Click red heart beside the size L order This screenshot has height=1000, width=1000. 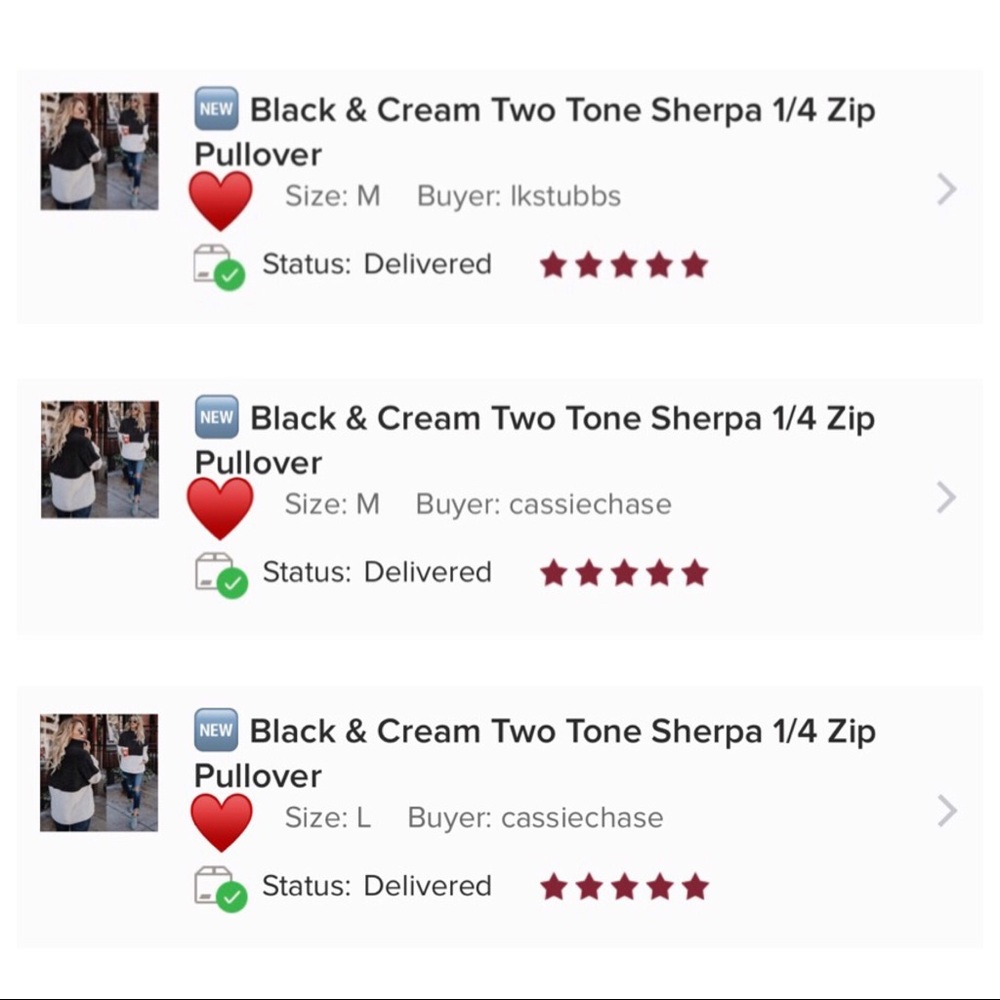point(221,823)
